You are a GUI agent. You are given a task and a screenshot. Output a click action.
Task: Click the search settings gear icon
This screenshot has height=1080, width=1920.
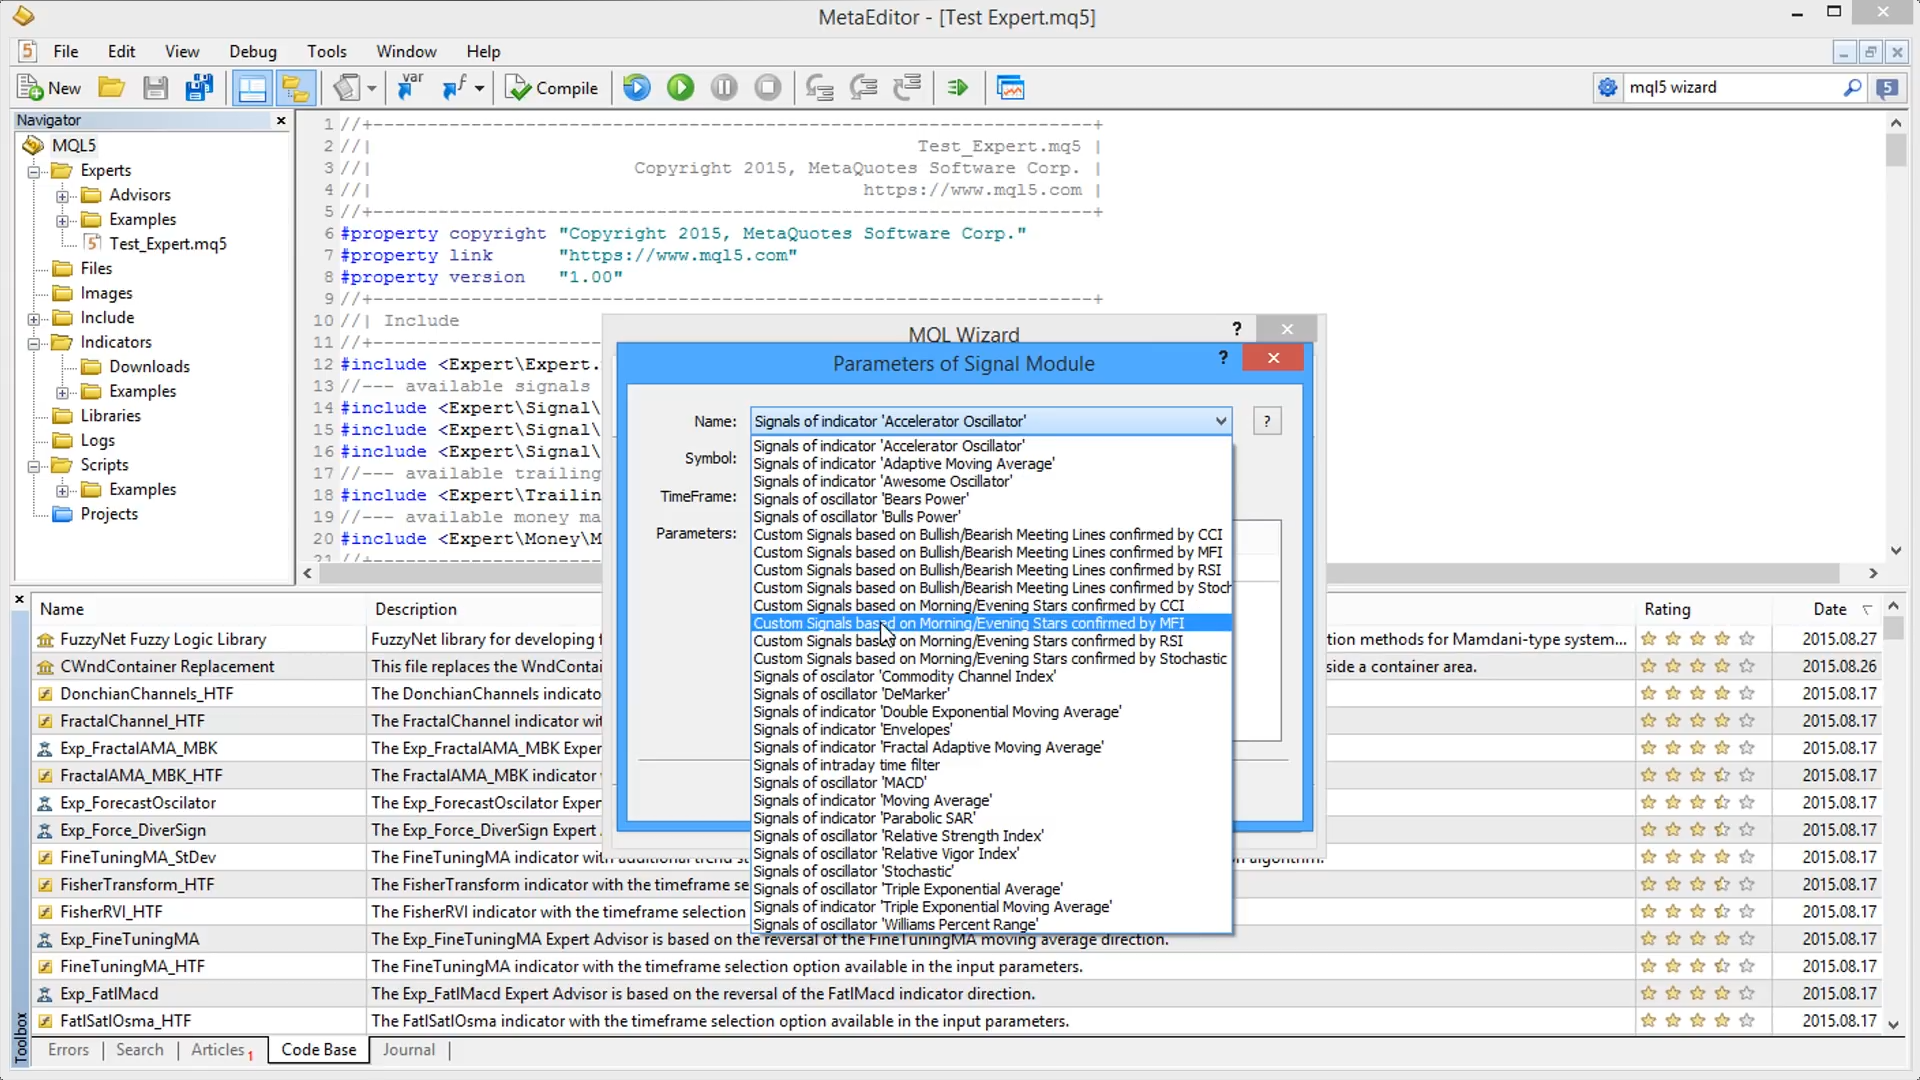[1607, 88]
